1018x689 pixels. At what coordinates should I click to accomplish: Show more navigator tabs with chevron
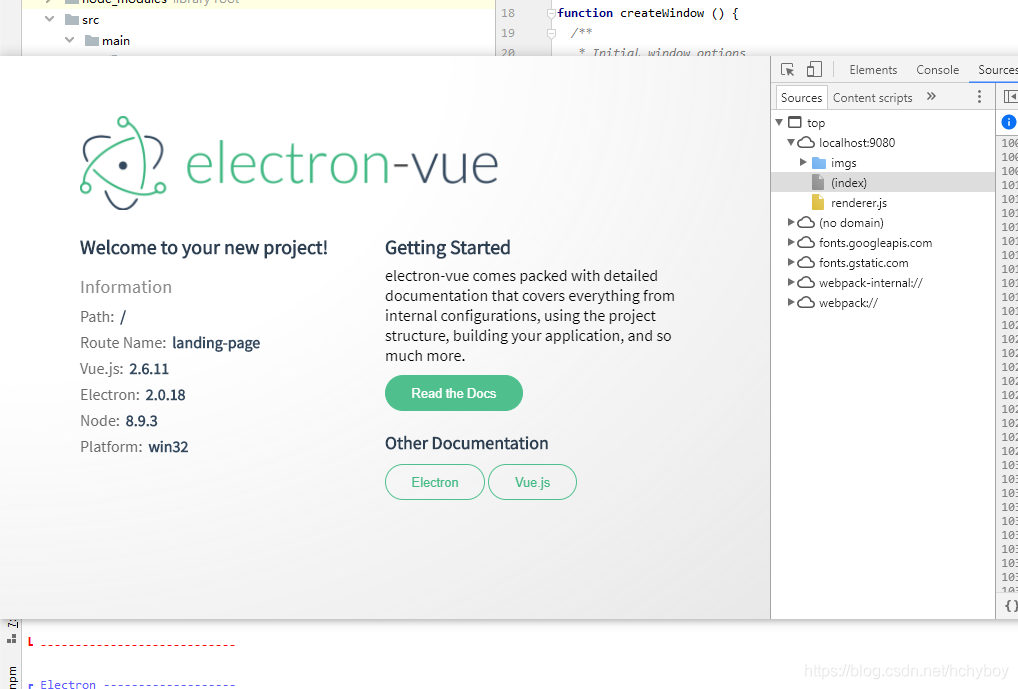[x=931, y=96]
